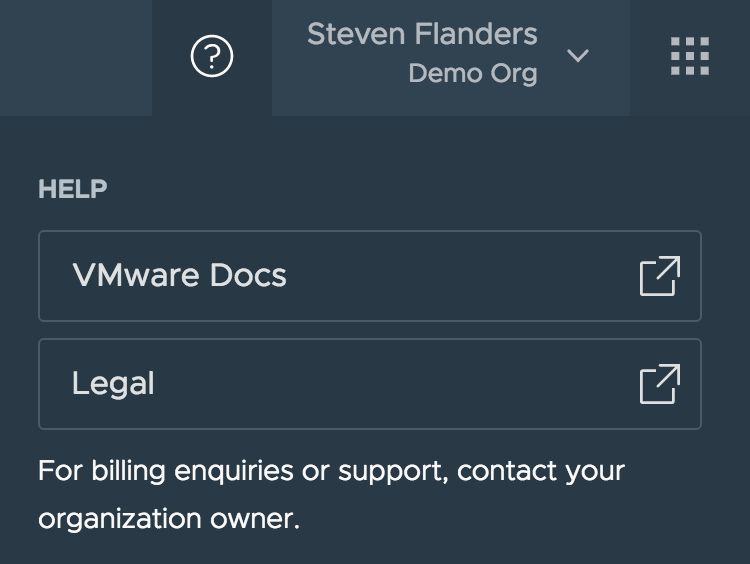750x564 pixels.
Task: Open the Legal link
Action: click(x=113, y=384)
